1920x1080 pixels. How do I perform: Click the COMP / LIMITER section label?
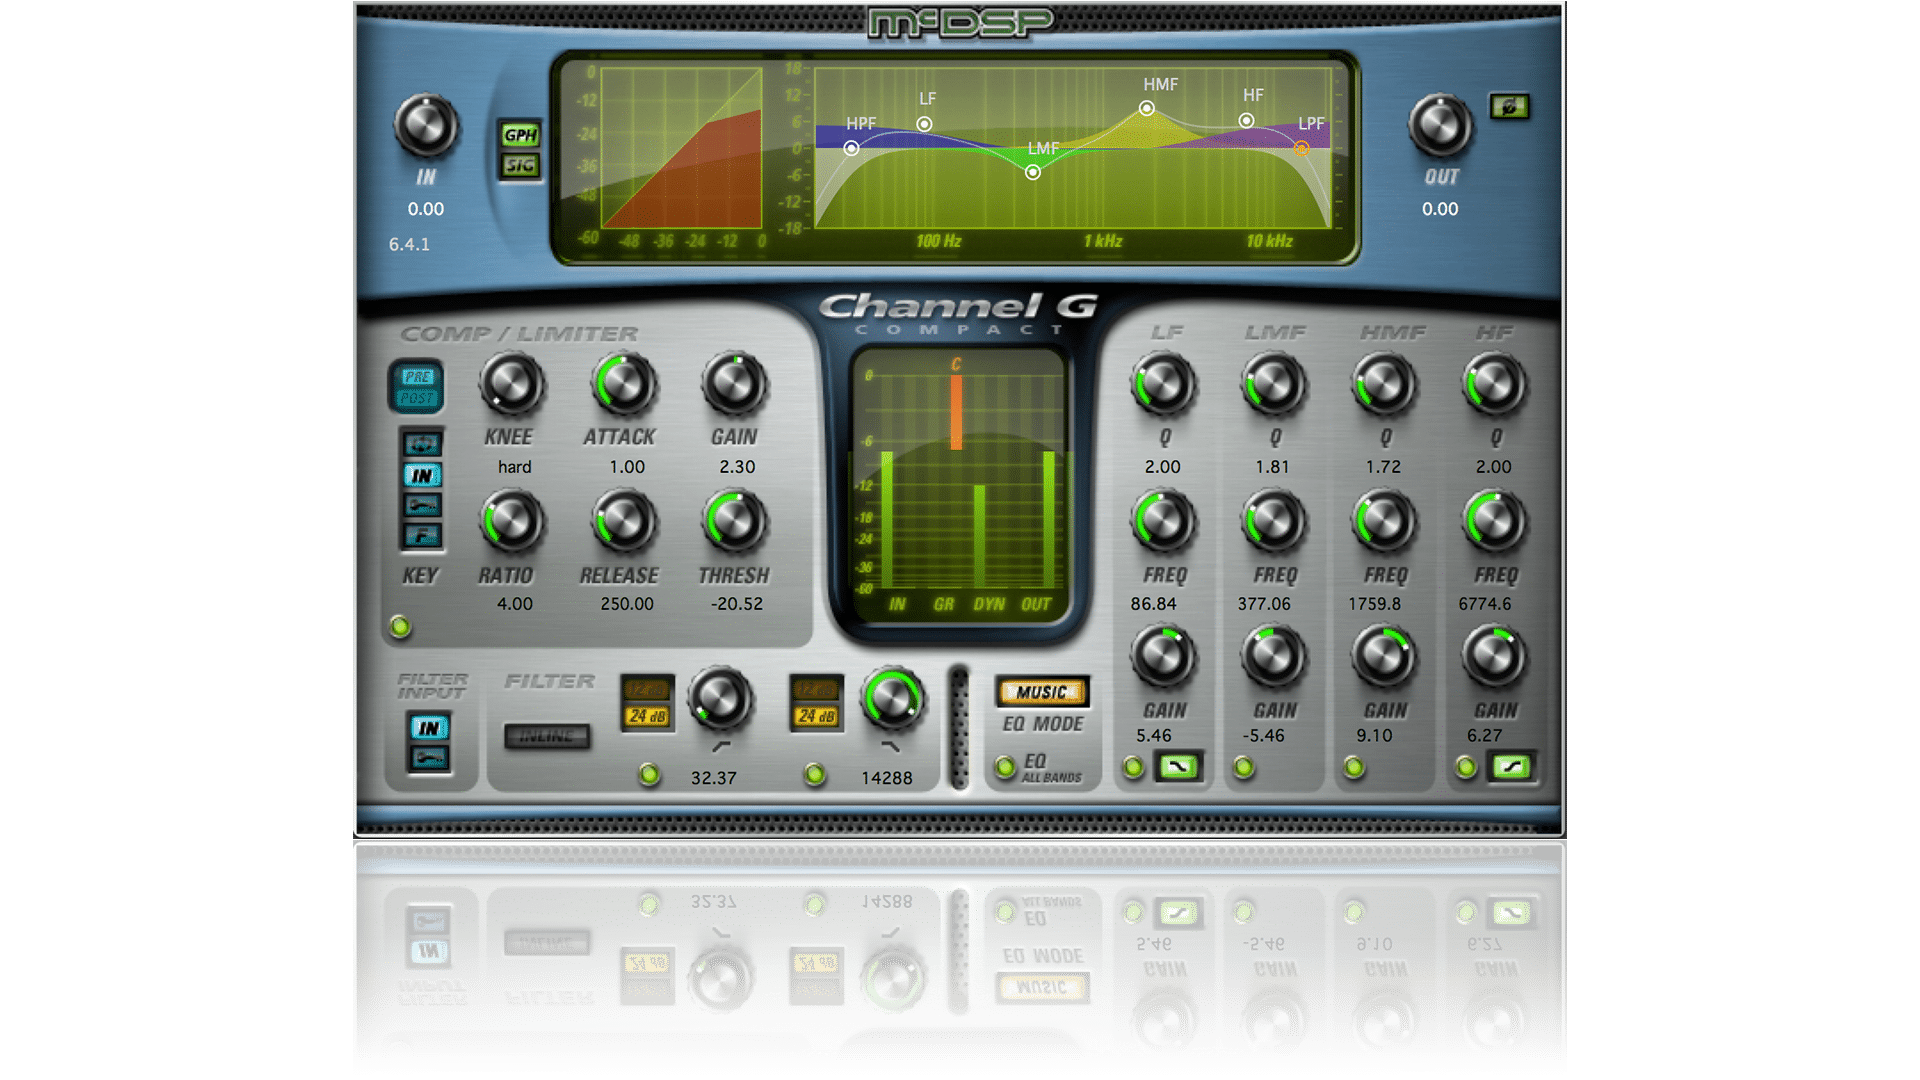tap(520, 333)
